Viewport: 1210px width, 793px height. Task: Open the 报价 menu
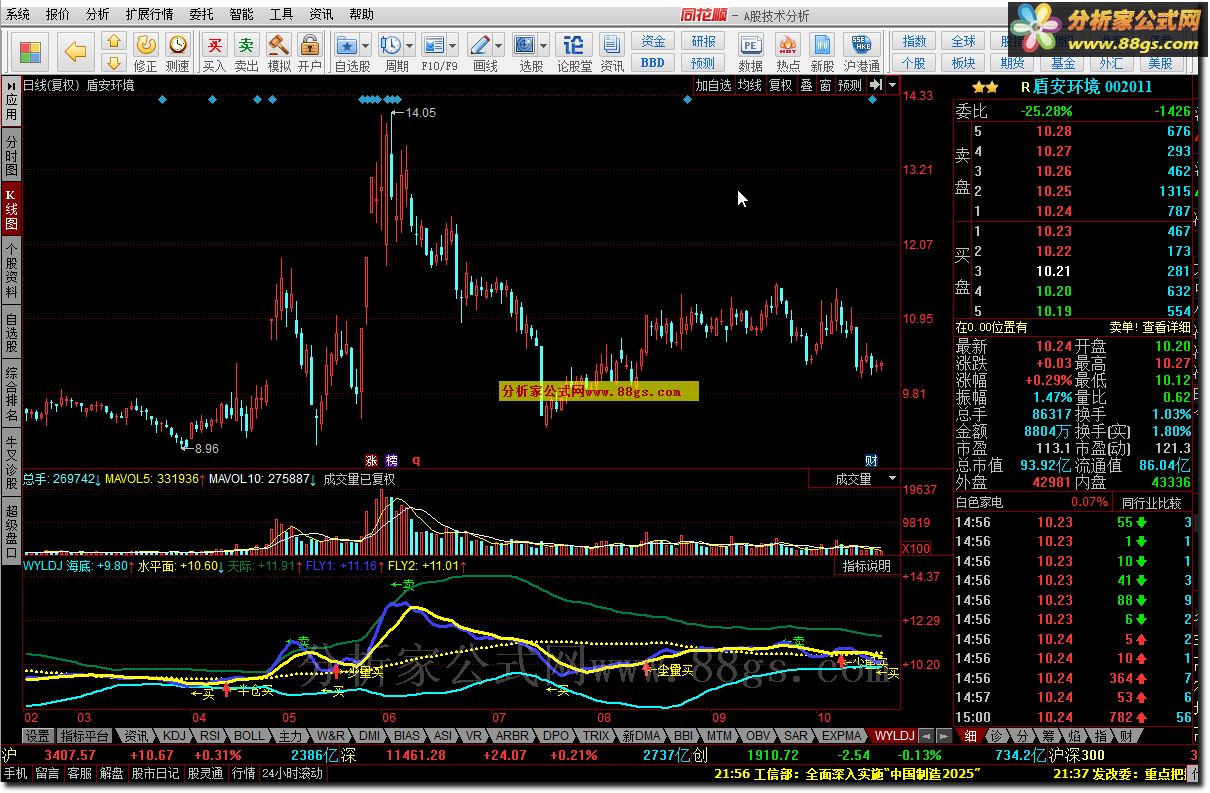click(58, 15)
